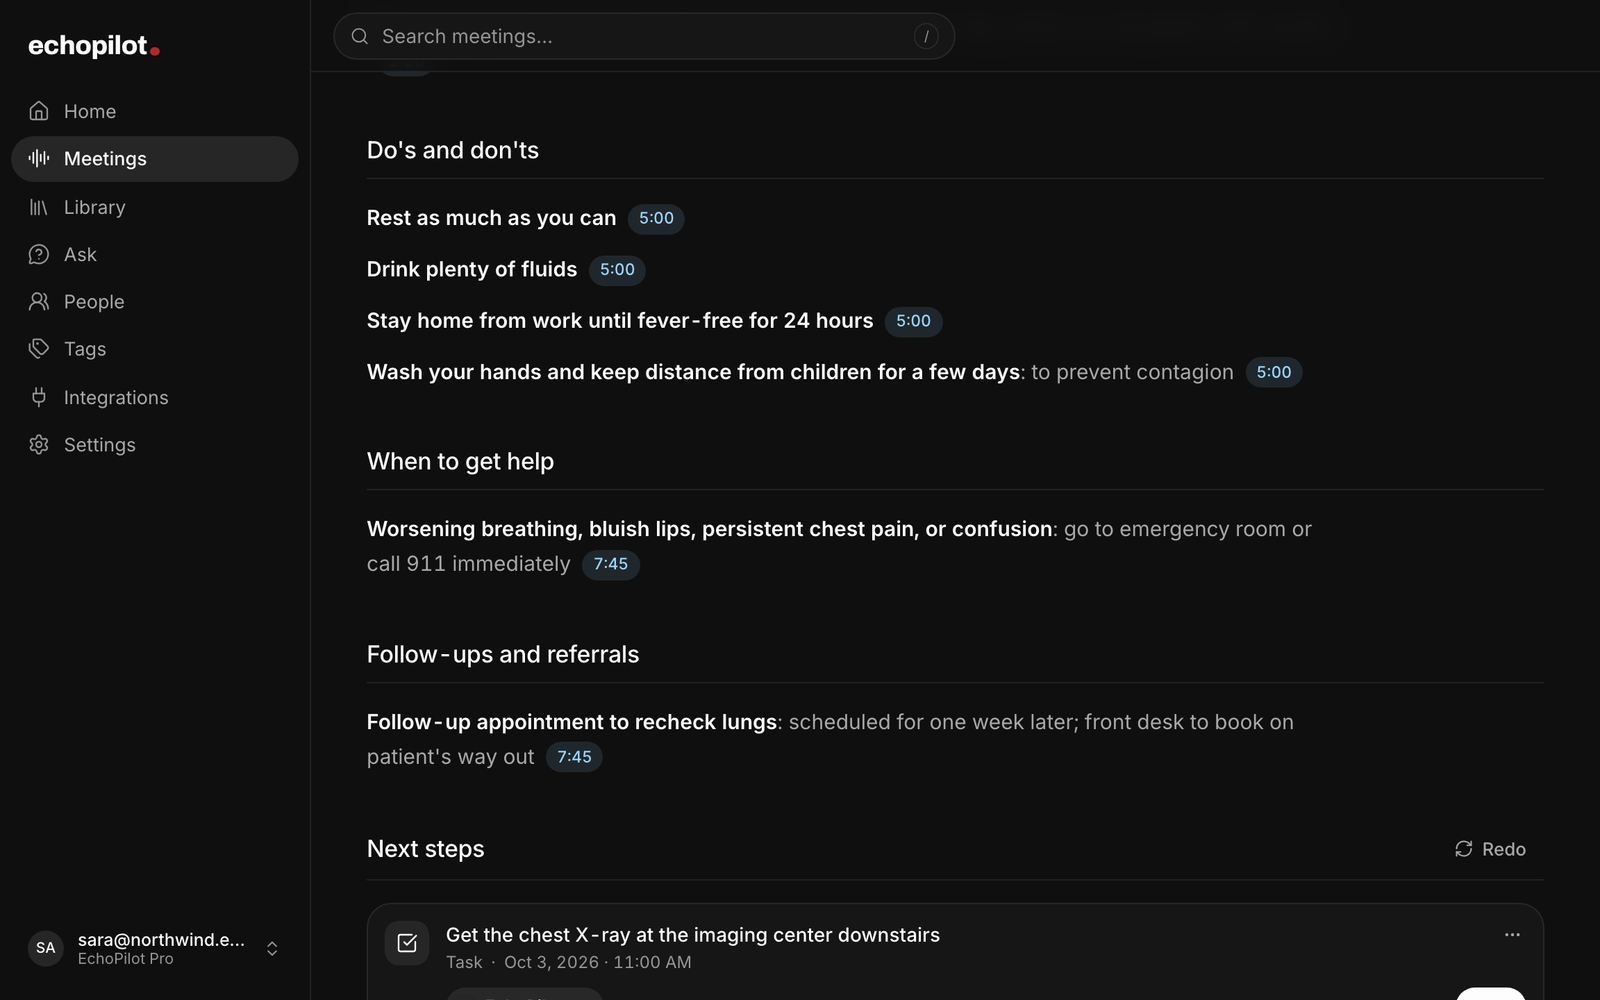
Task: Check off the chest X-ray task
Action: tap(407, 943)
